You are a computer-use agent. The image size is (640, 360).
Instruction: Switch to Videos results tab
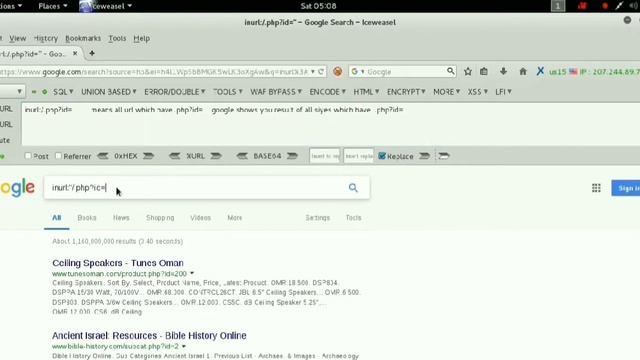point(200,218)
